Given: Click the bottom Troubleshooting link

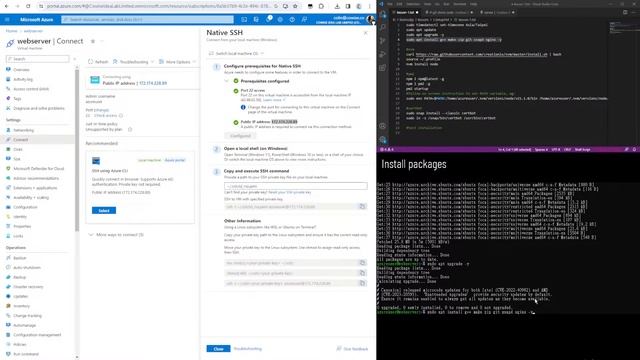Looking at the screenshot, I should coord(248,349).
